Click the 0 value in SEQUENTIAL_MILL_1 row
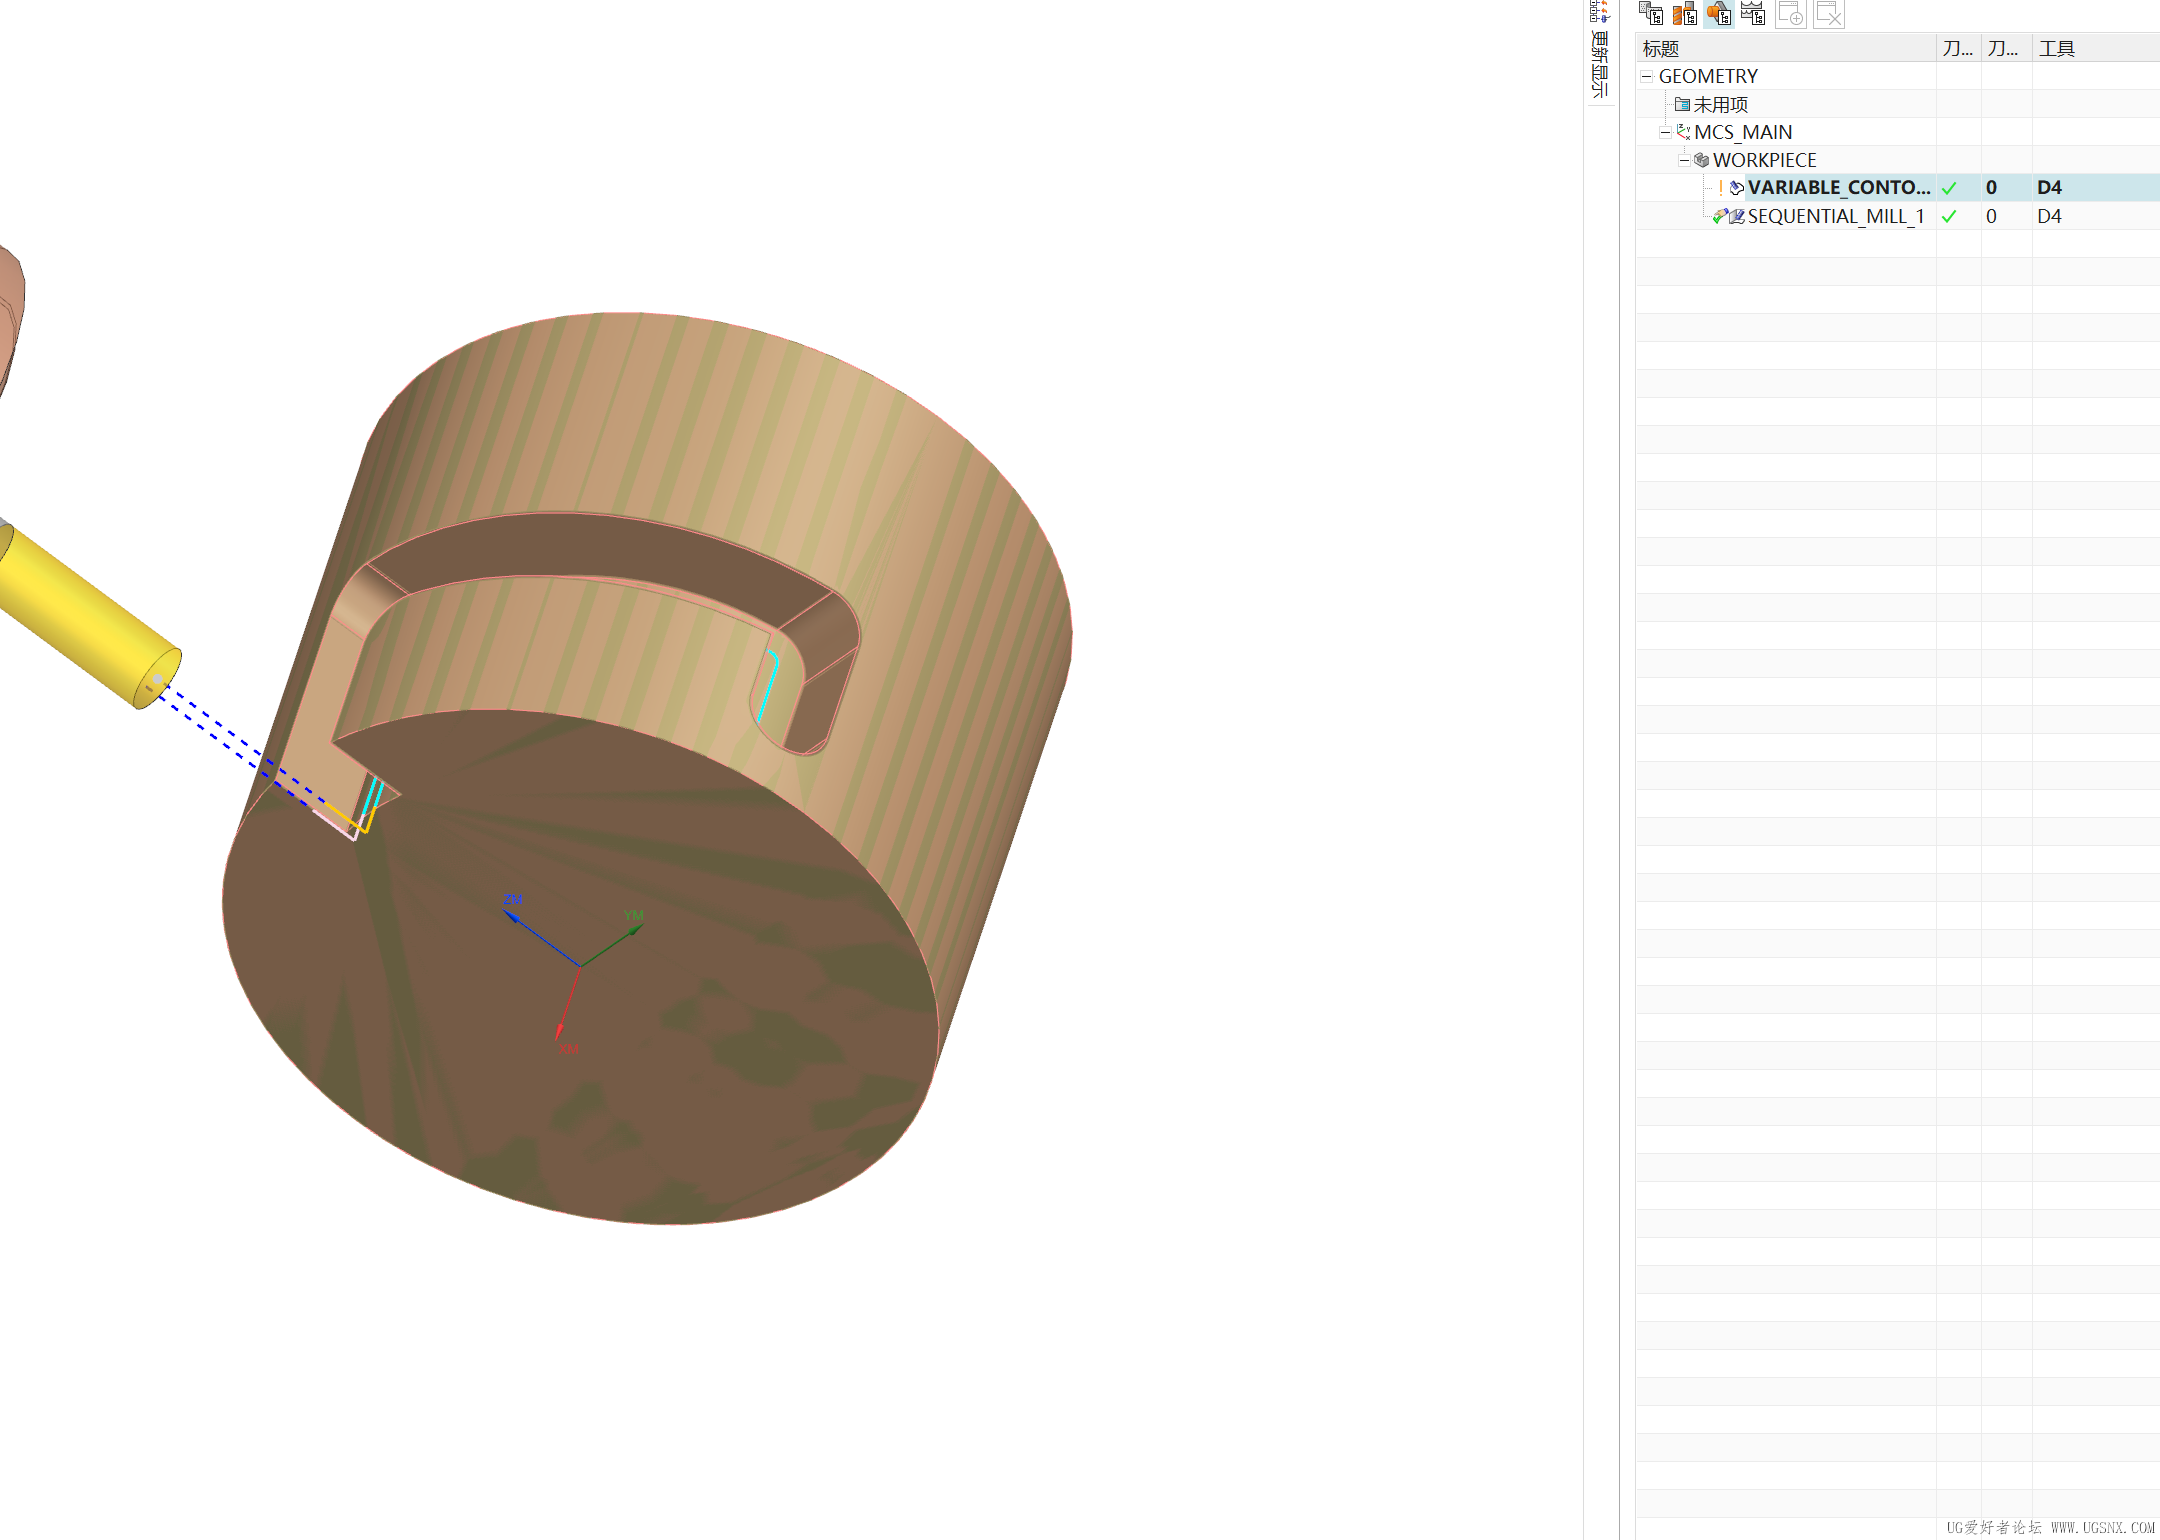Image resolution: width=2160 pixels, height=1540 pixels. 1991,216
